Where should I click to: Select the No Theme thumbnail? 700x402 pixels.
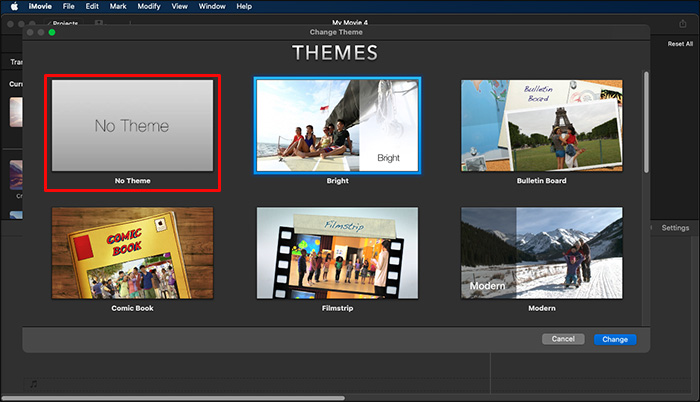pos(132,126)
